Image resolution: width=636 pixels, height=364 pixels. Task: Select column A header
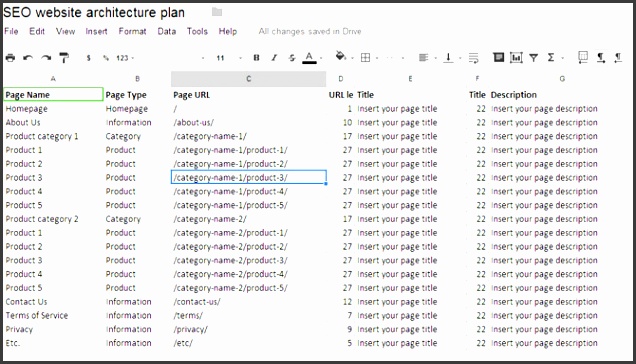click(x=53, y=79)
